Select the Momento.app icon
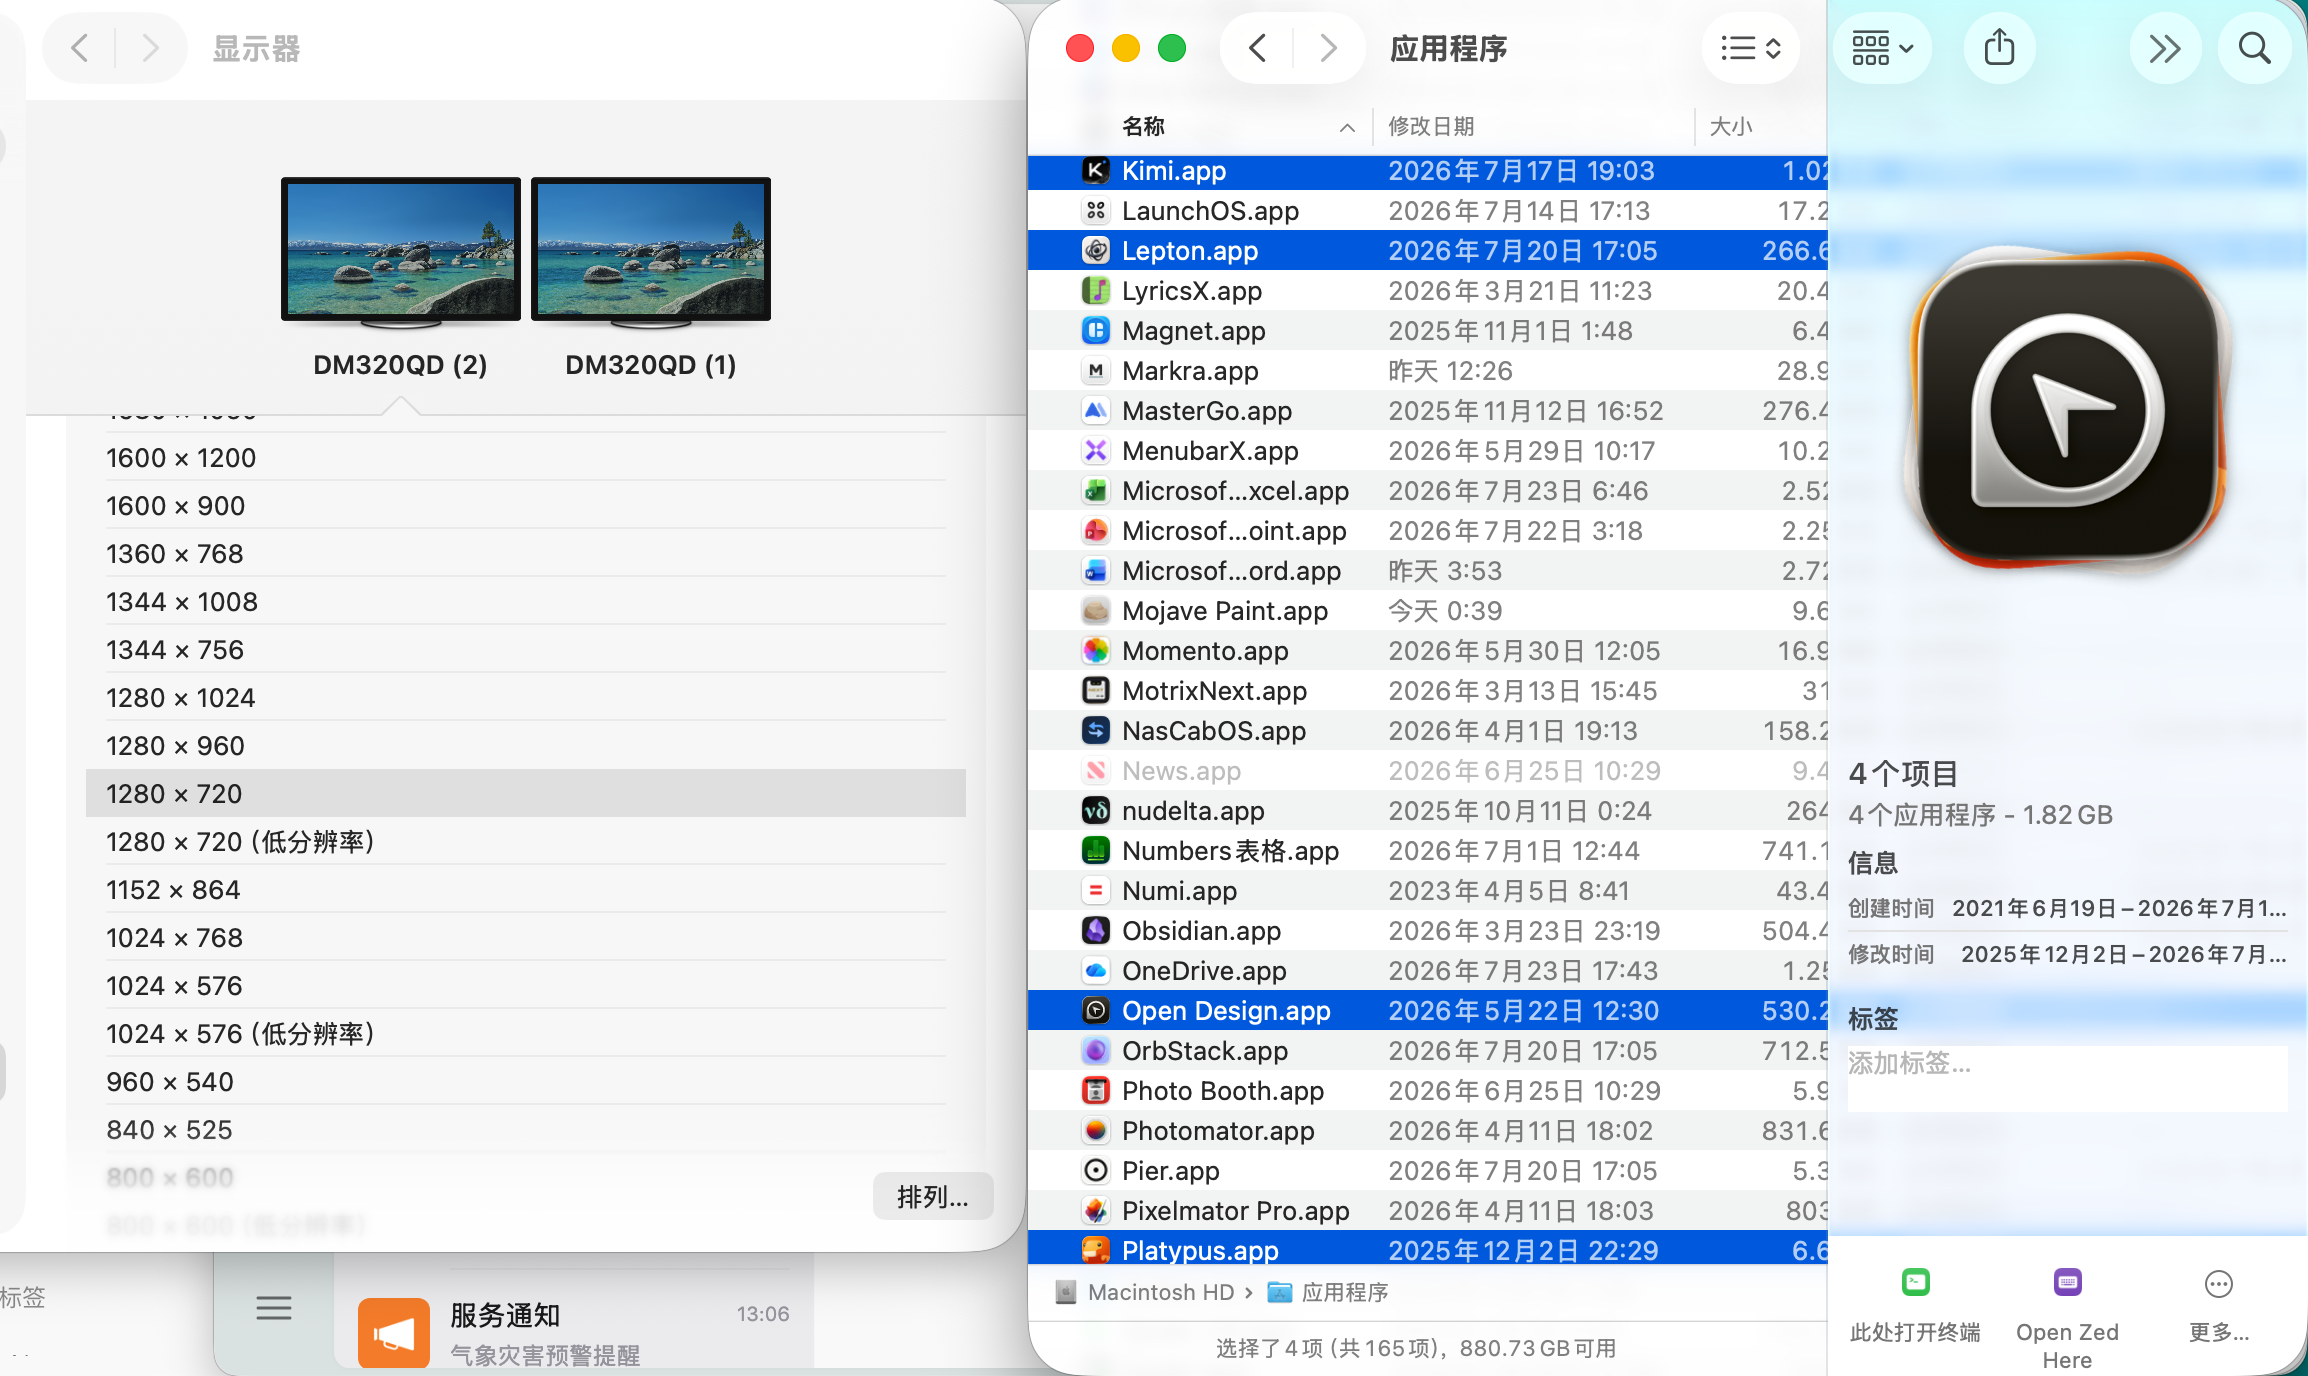Viewport: 2308px width, 1376px height. tap(1096, 651)
